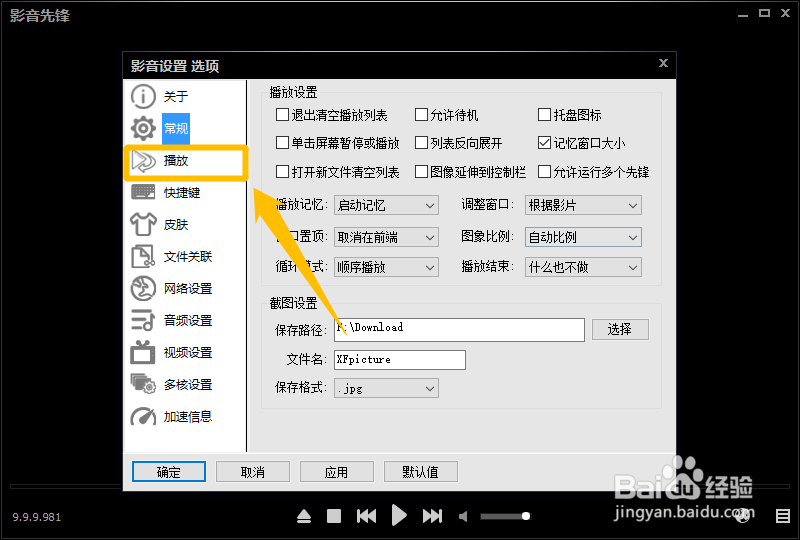The width and height of the screenshot is (800, 540).
Task: Click the 默认值 button
Action: pos(420,472)
